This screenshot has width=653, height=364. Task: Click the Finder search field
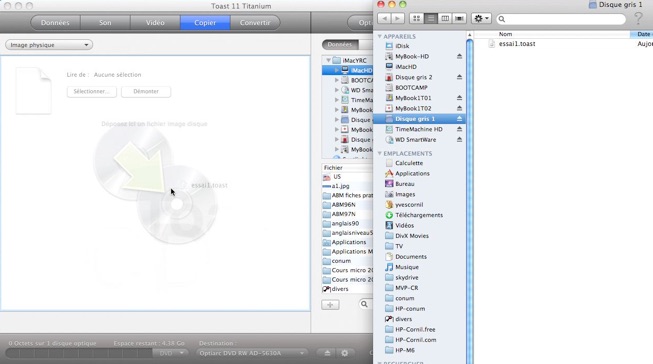(x=561, y=19)
